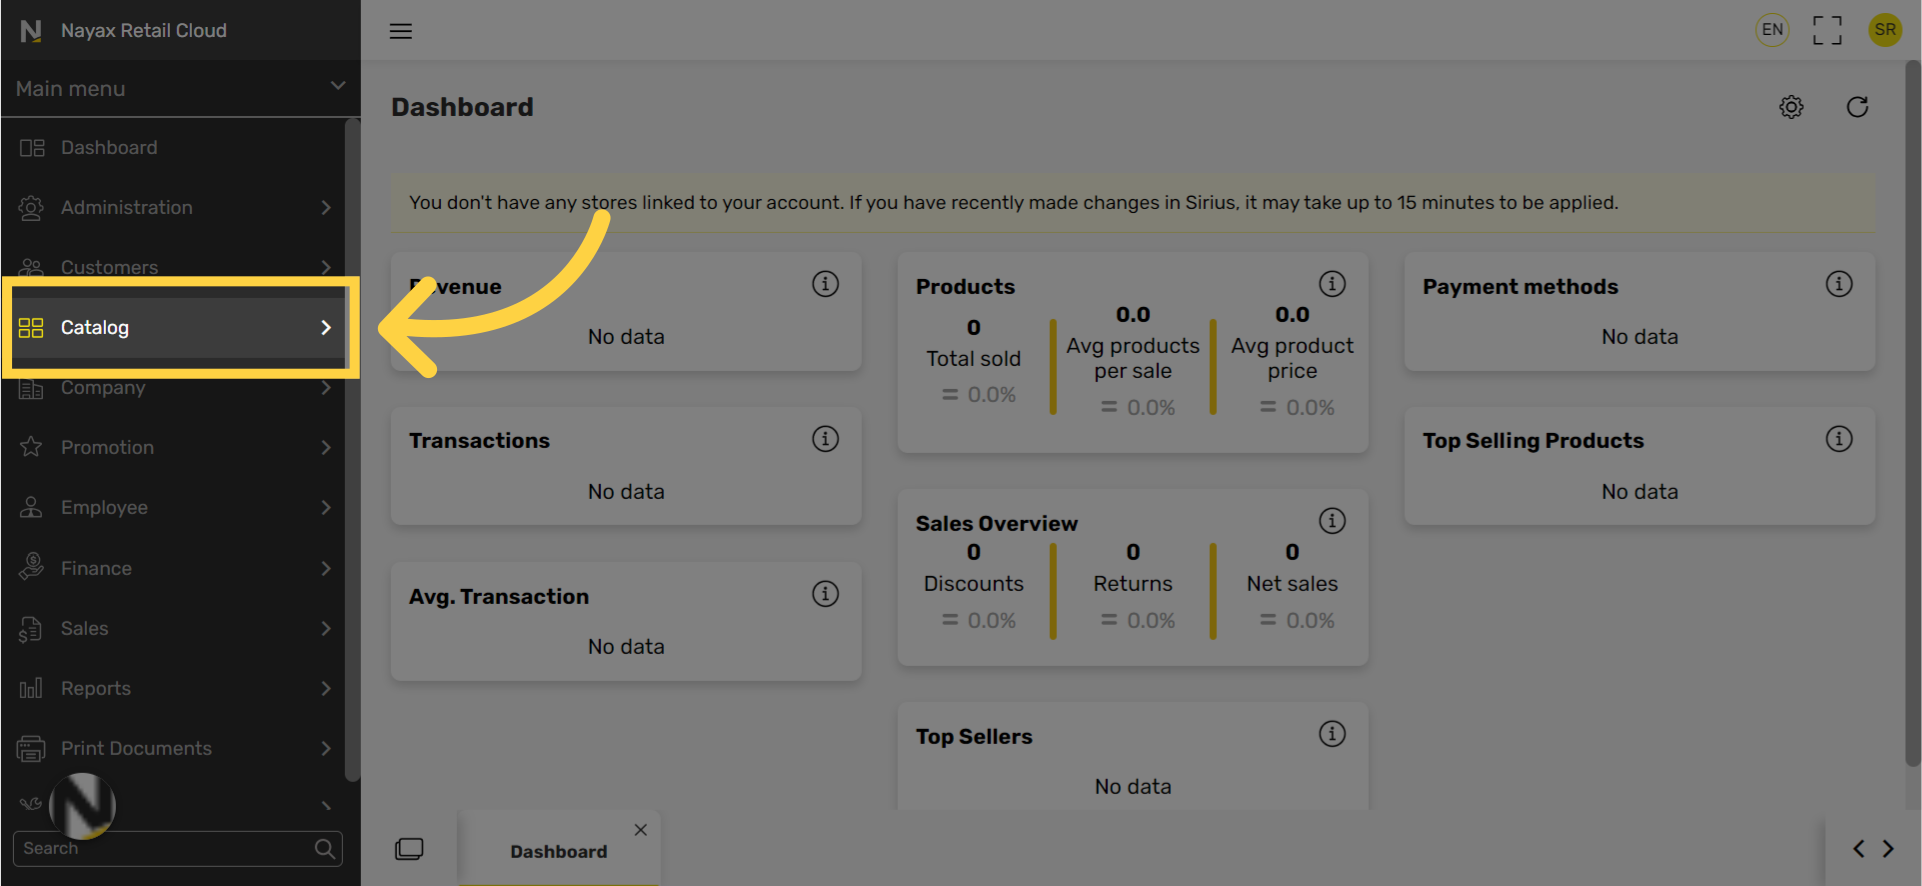Expand the Administration submenu chevron
Image resolution: width=1922 pixels, height=886 pixels.
[x=326, y=208]
